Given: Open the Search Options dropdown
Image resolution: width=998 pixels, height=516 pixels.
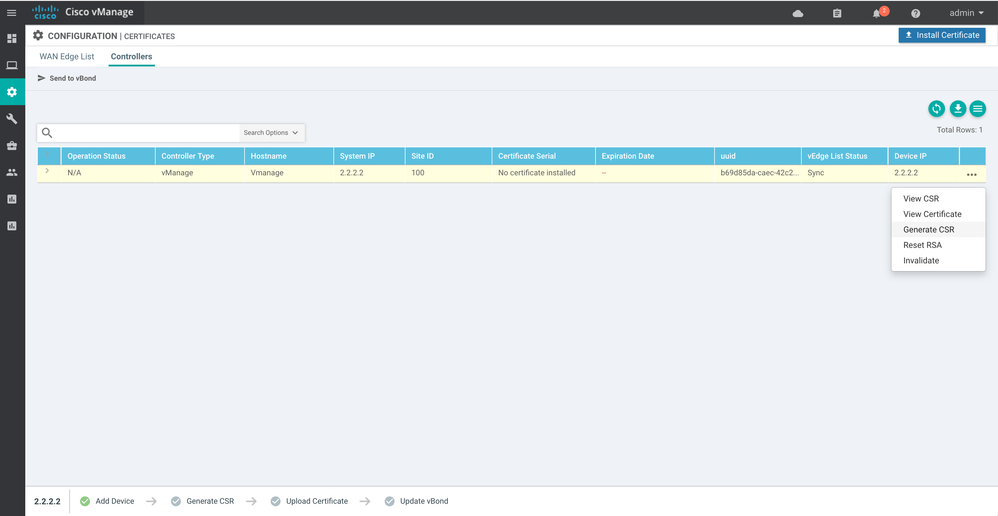Looking at the screenshot, I should (272, 133).
